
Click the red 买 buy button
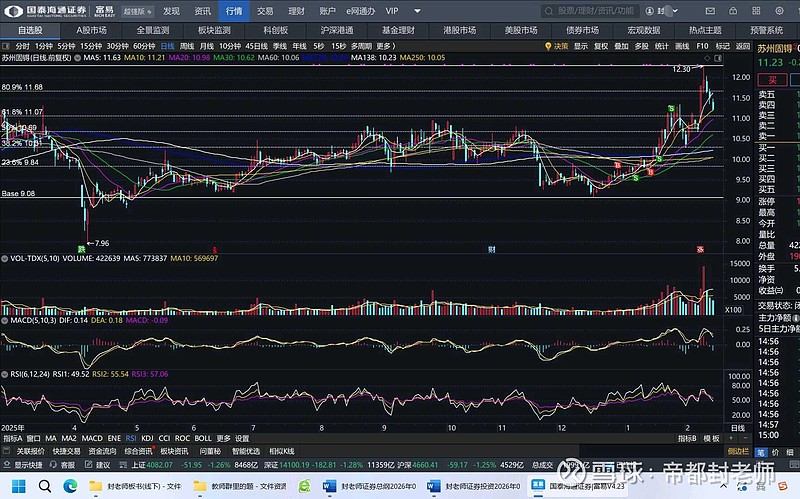click(772, 80)
